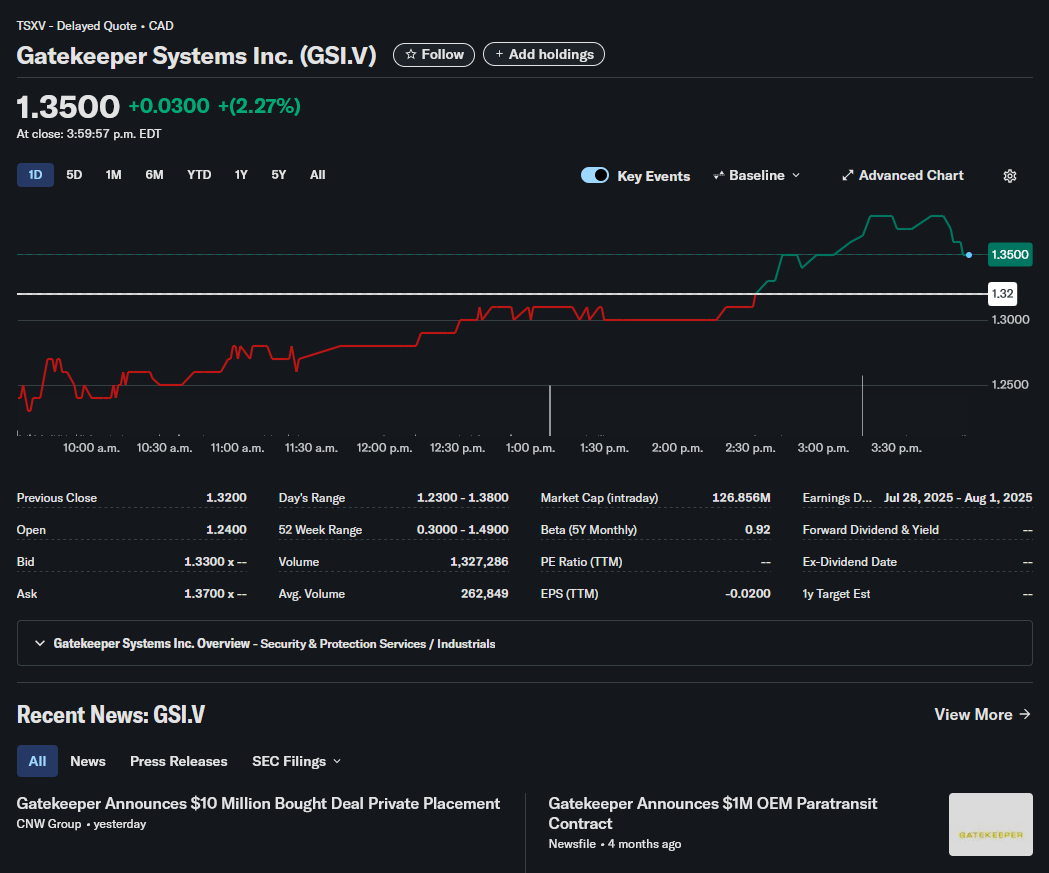Click the earnings date Jul 28, 2025 - Aug 1, 2025
The height and width of the screenshot is (873, 1049).
[x=958, y=498]
